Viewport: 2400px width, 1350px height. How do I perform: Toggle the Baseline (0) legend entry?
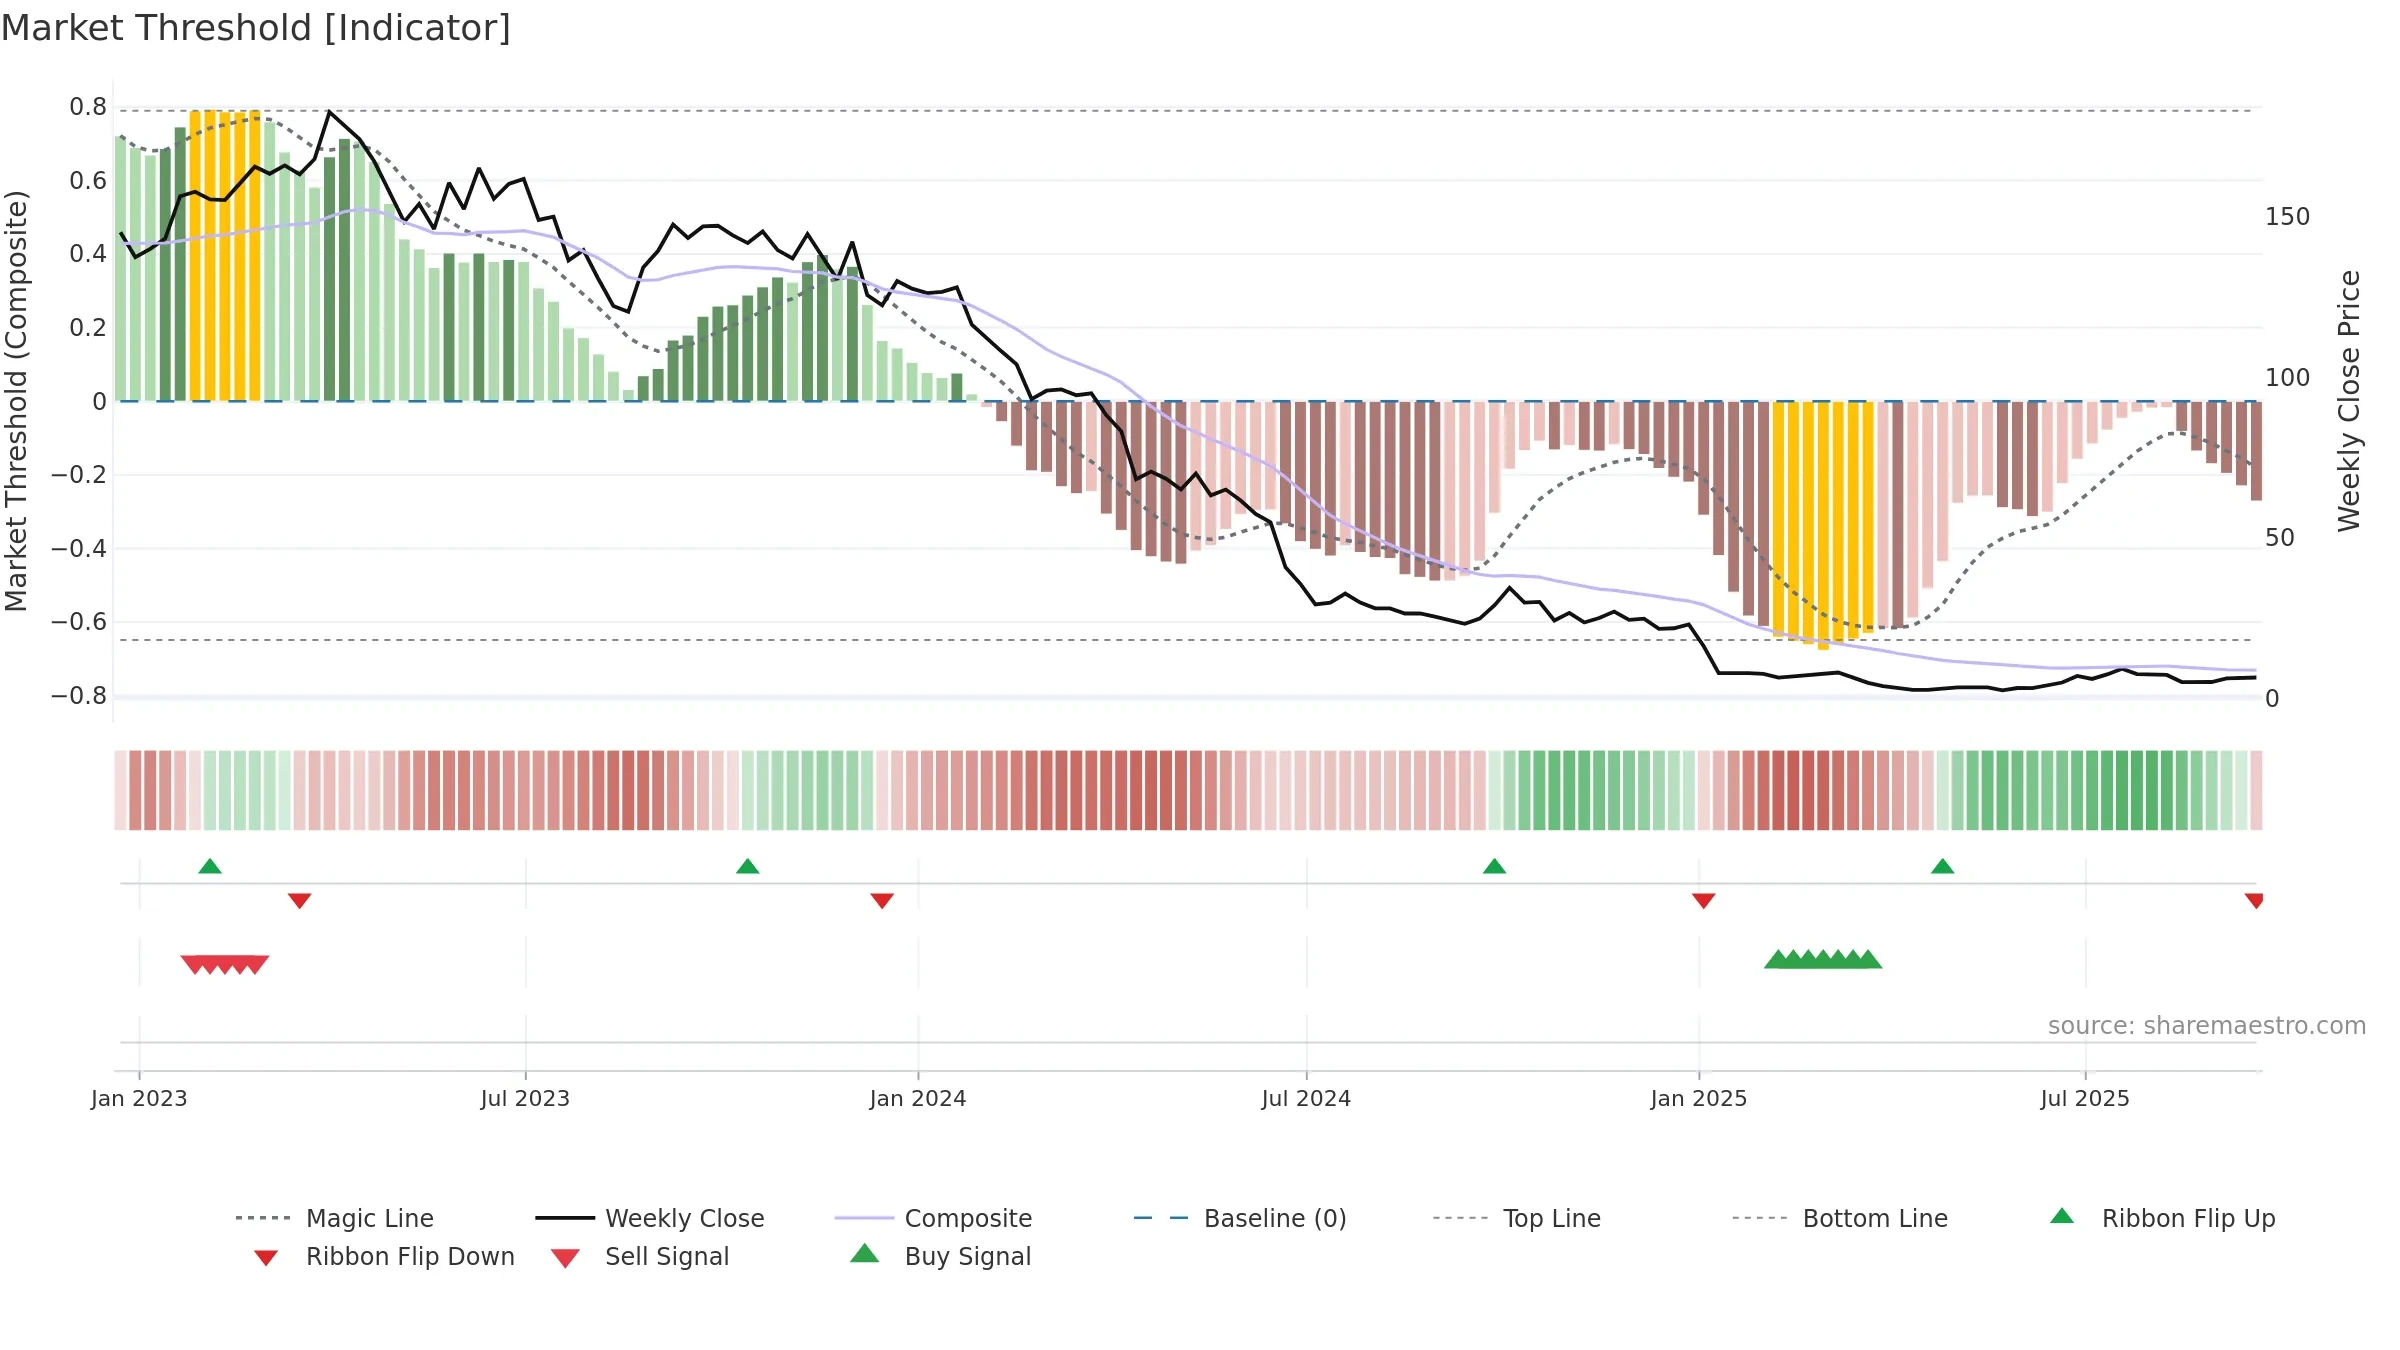(x=1240, y=1218)
